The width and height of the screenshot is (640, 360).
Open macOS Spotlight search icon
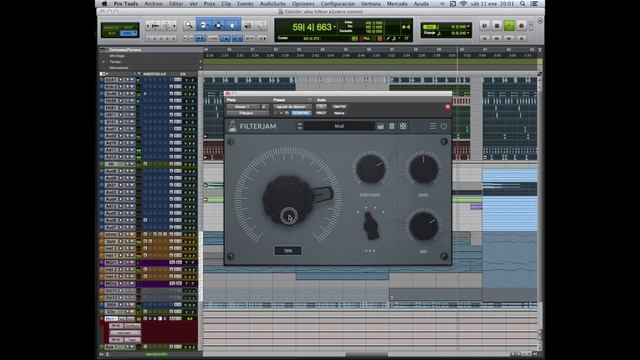click(522, 4)
